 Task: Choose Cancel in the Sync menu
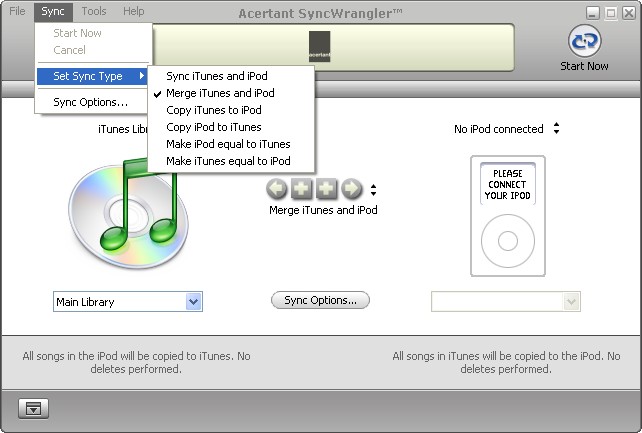point(93,50)
